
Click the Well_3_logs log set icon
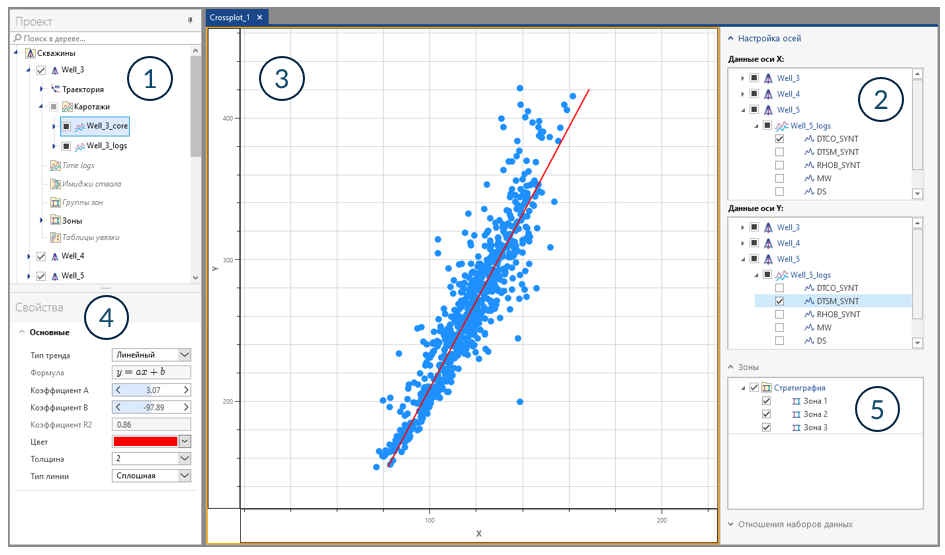pos(80,146)
